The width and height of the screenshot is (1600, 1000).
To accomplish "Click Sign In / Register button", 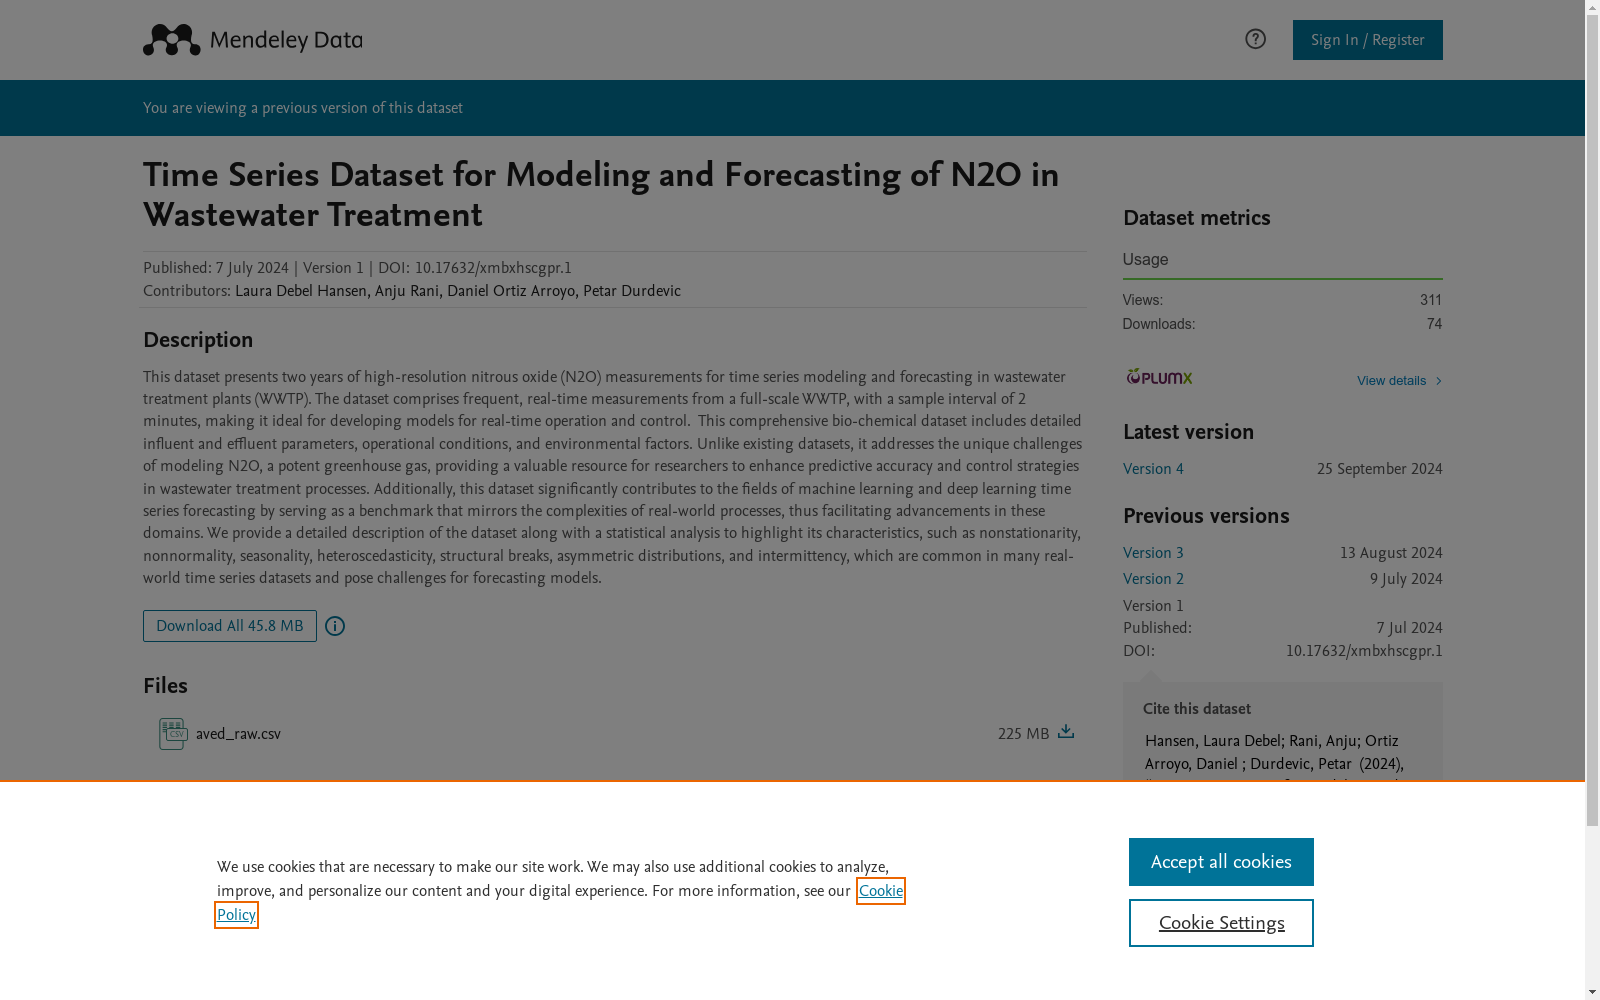I will point(1367,40).
